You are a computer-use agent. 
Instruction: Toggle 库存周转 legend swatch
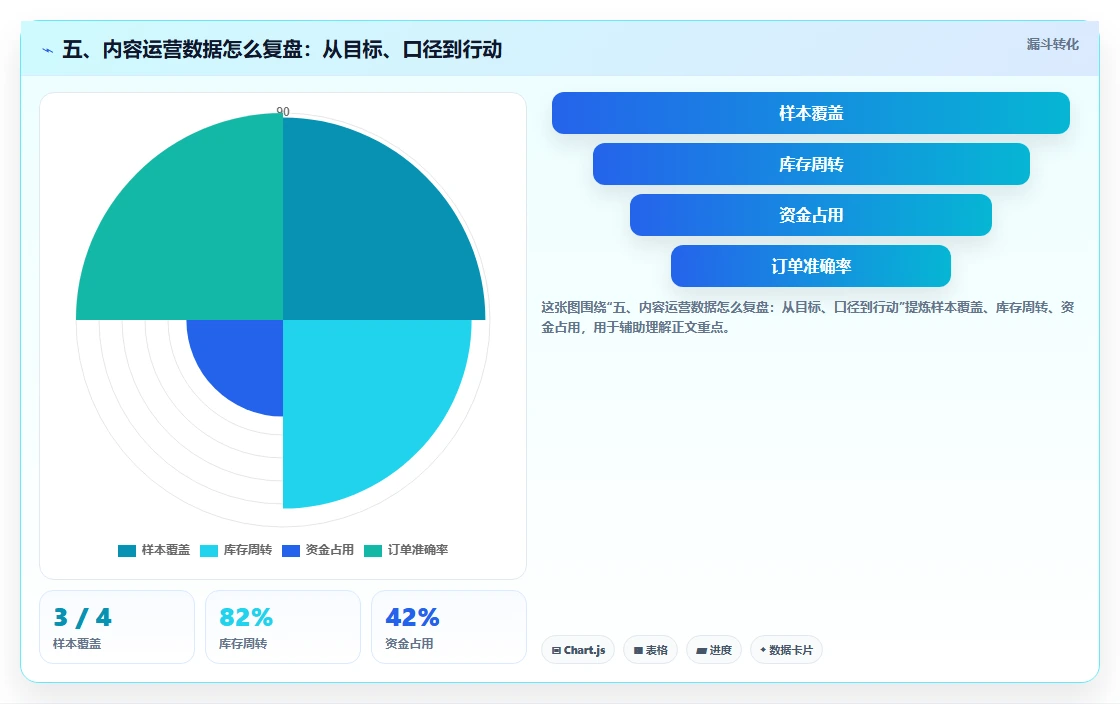pos(209,550)
